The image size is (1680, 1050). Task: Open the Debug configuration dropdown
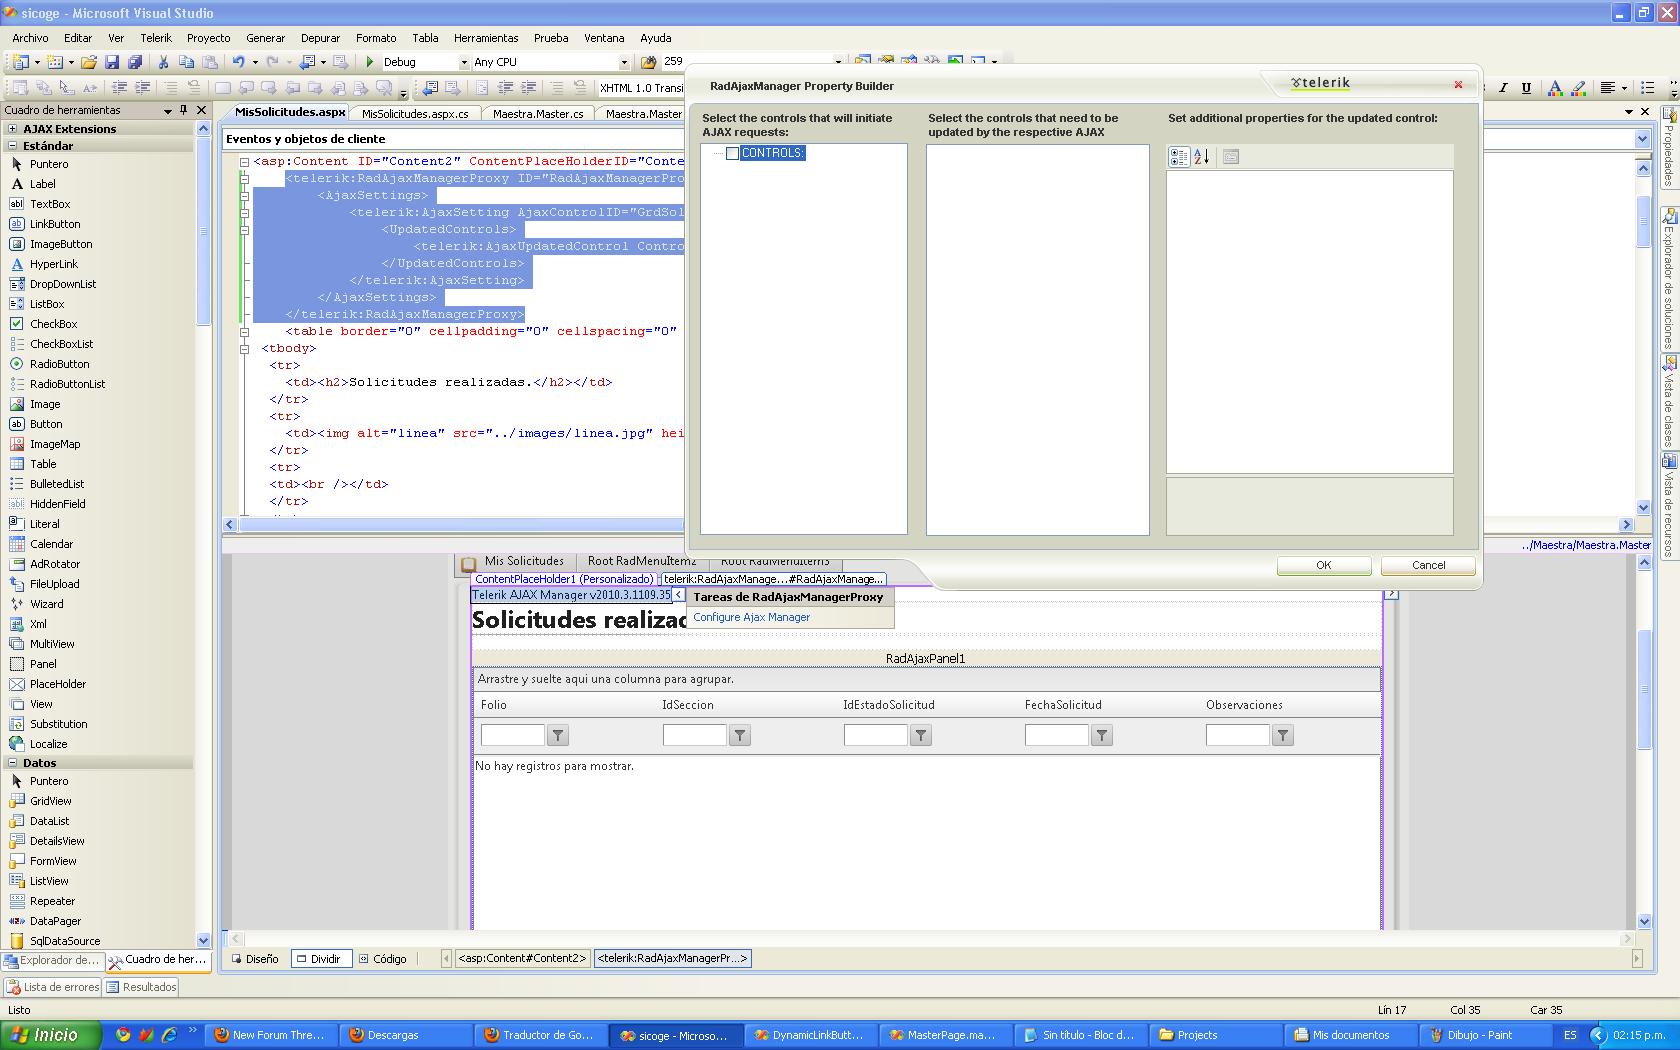coord(462,62)
